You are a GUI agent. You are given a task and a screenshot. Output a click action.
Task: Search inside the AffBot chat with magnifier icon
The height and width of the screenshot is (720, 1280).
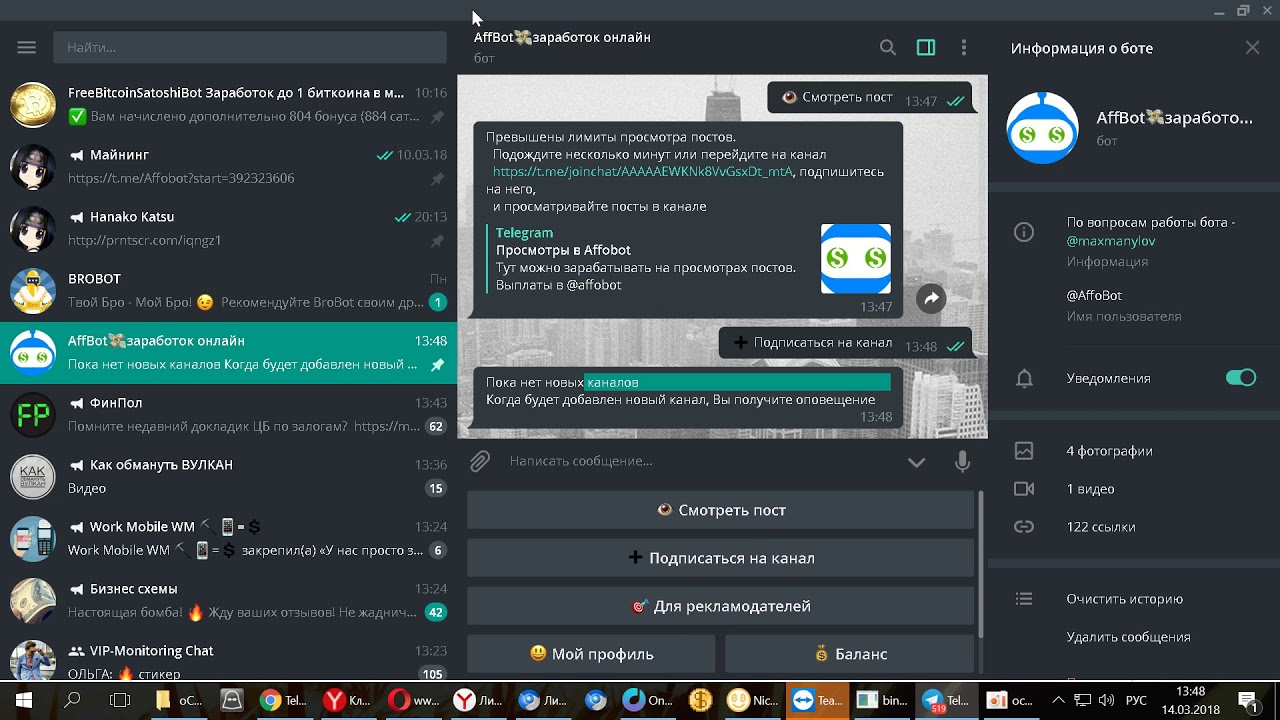[x=887, y=47]
